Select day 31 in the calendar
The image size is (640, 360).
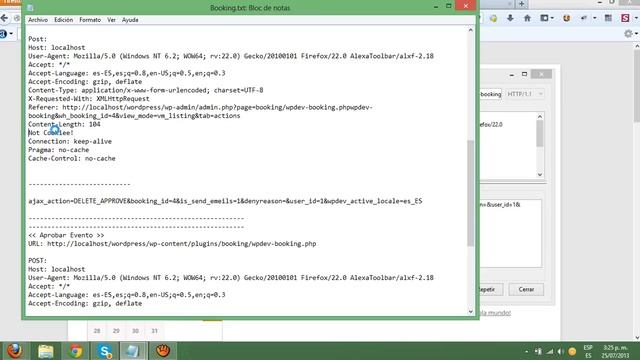coord(154,331)
